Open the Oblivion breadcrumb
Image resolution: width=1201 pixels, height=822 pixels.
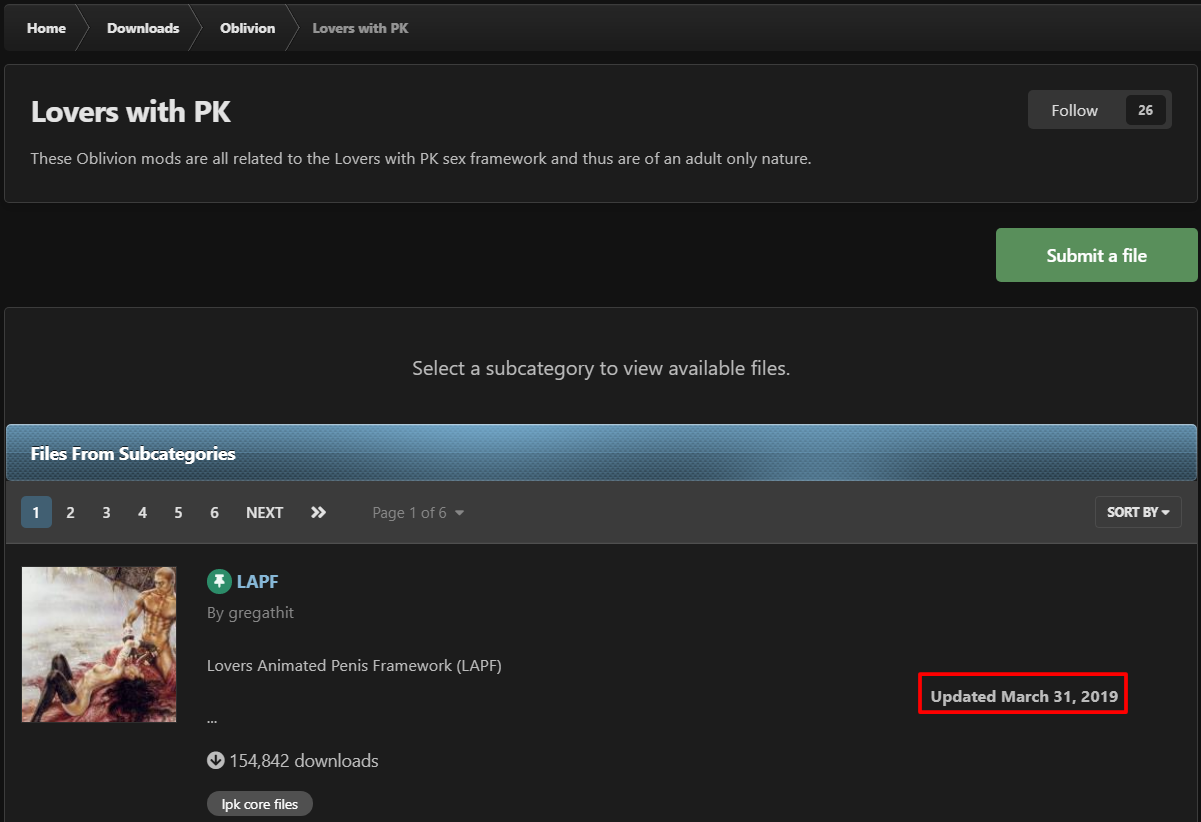coord(247,28)
